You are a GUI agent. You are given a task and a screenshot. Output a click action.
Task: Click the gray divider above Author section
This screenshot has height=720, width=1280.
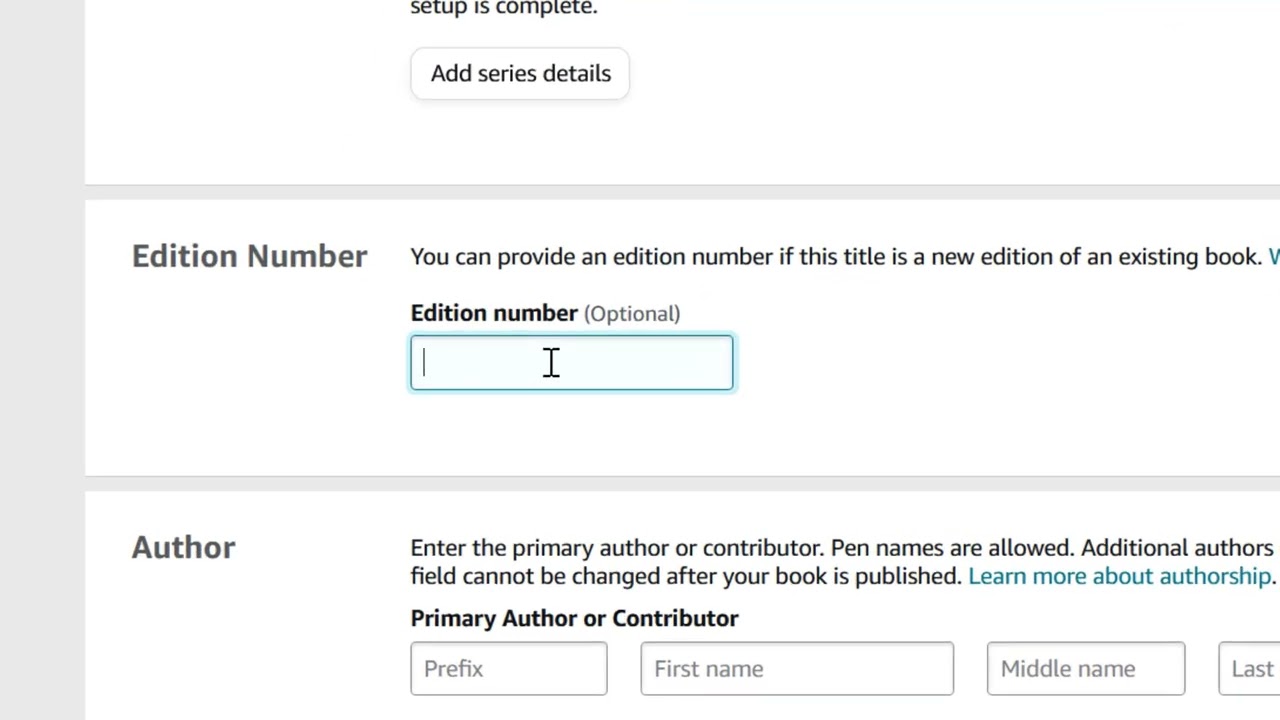tap(682, 483)
